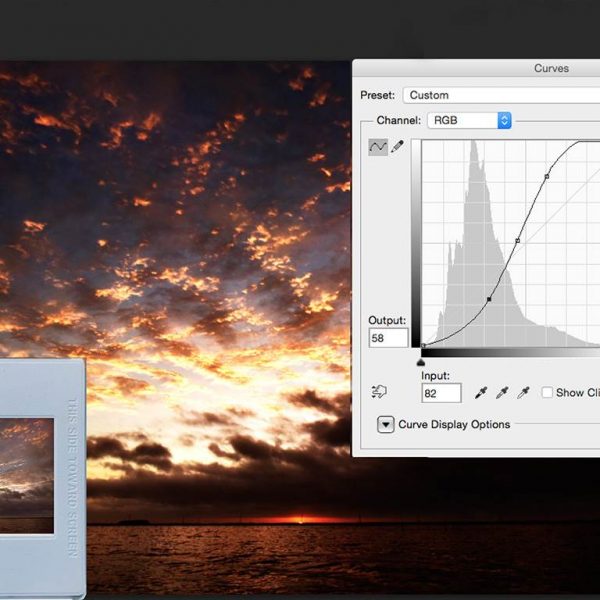Select the edit points curve tool

pos(378,147)
